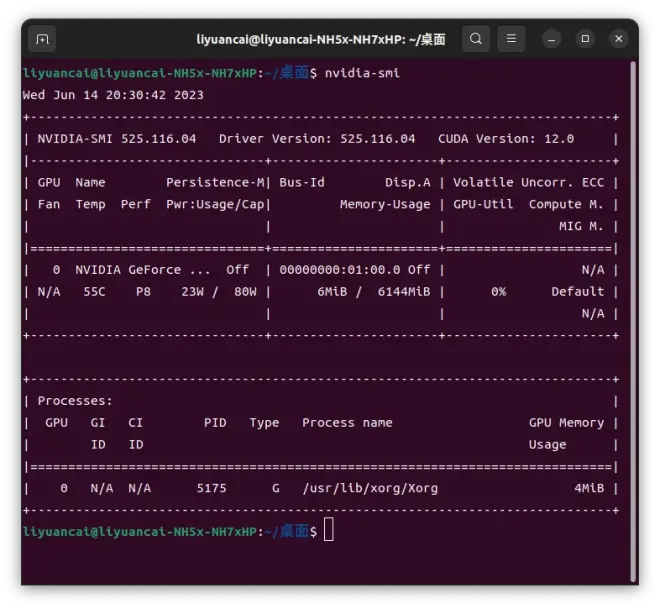Click the 6144MiB total memory value

point(404,292)
